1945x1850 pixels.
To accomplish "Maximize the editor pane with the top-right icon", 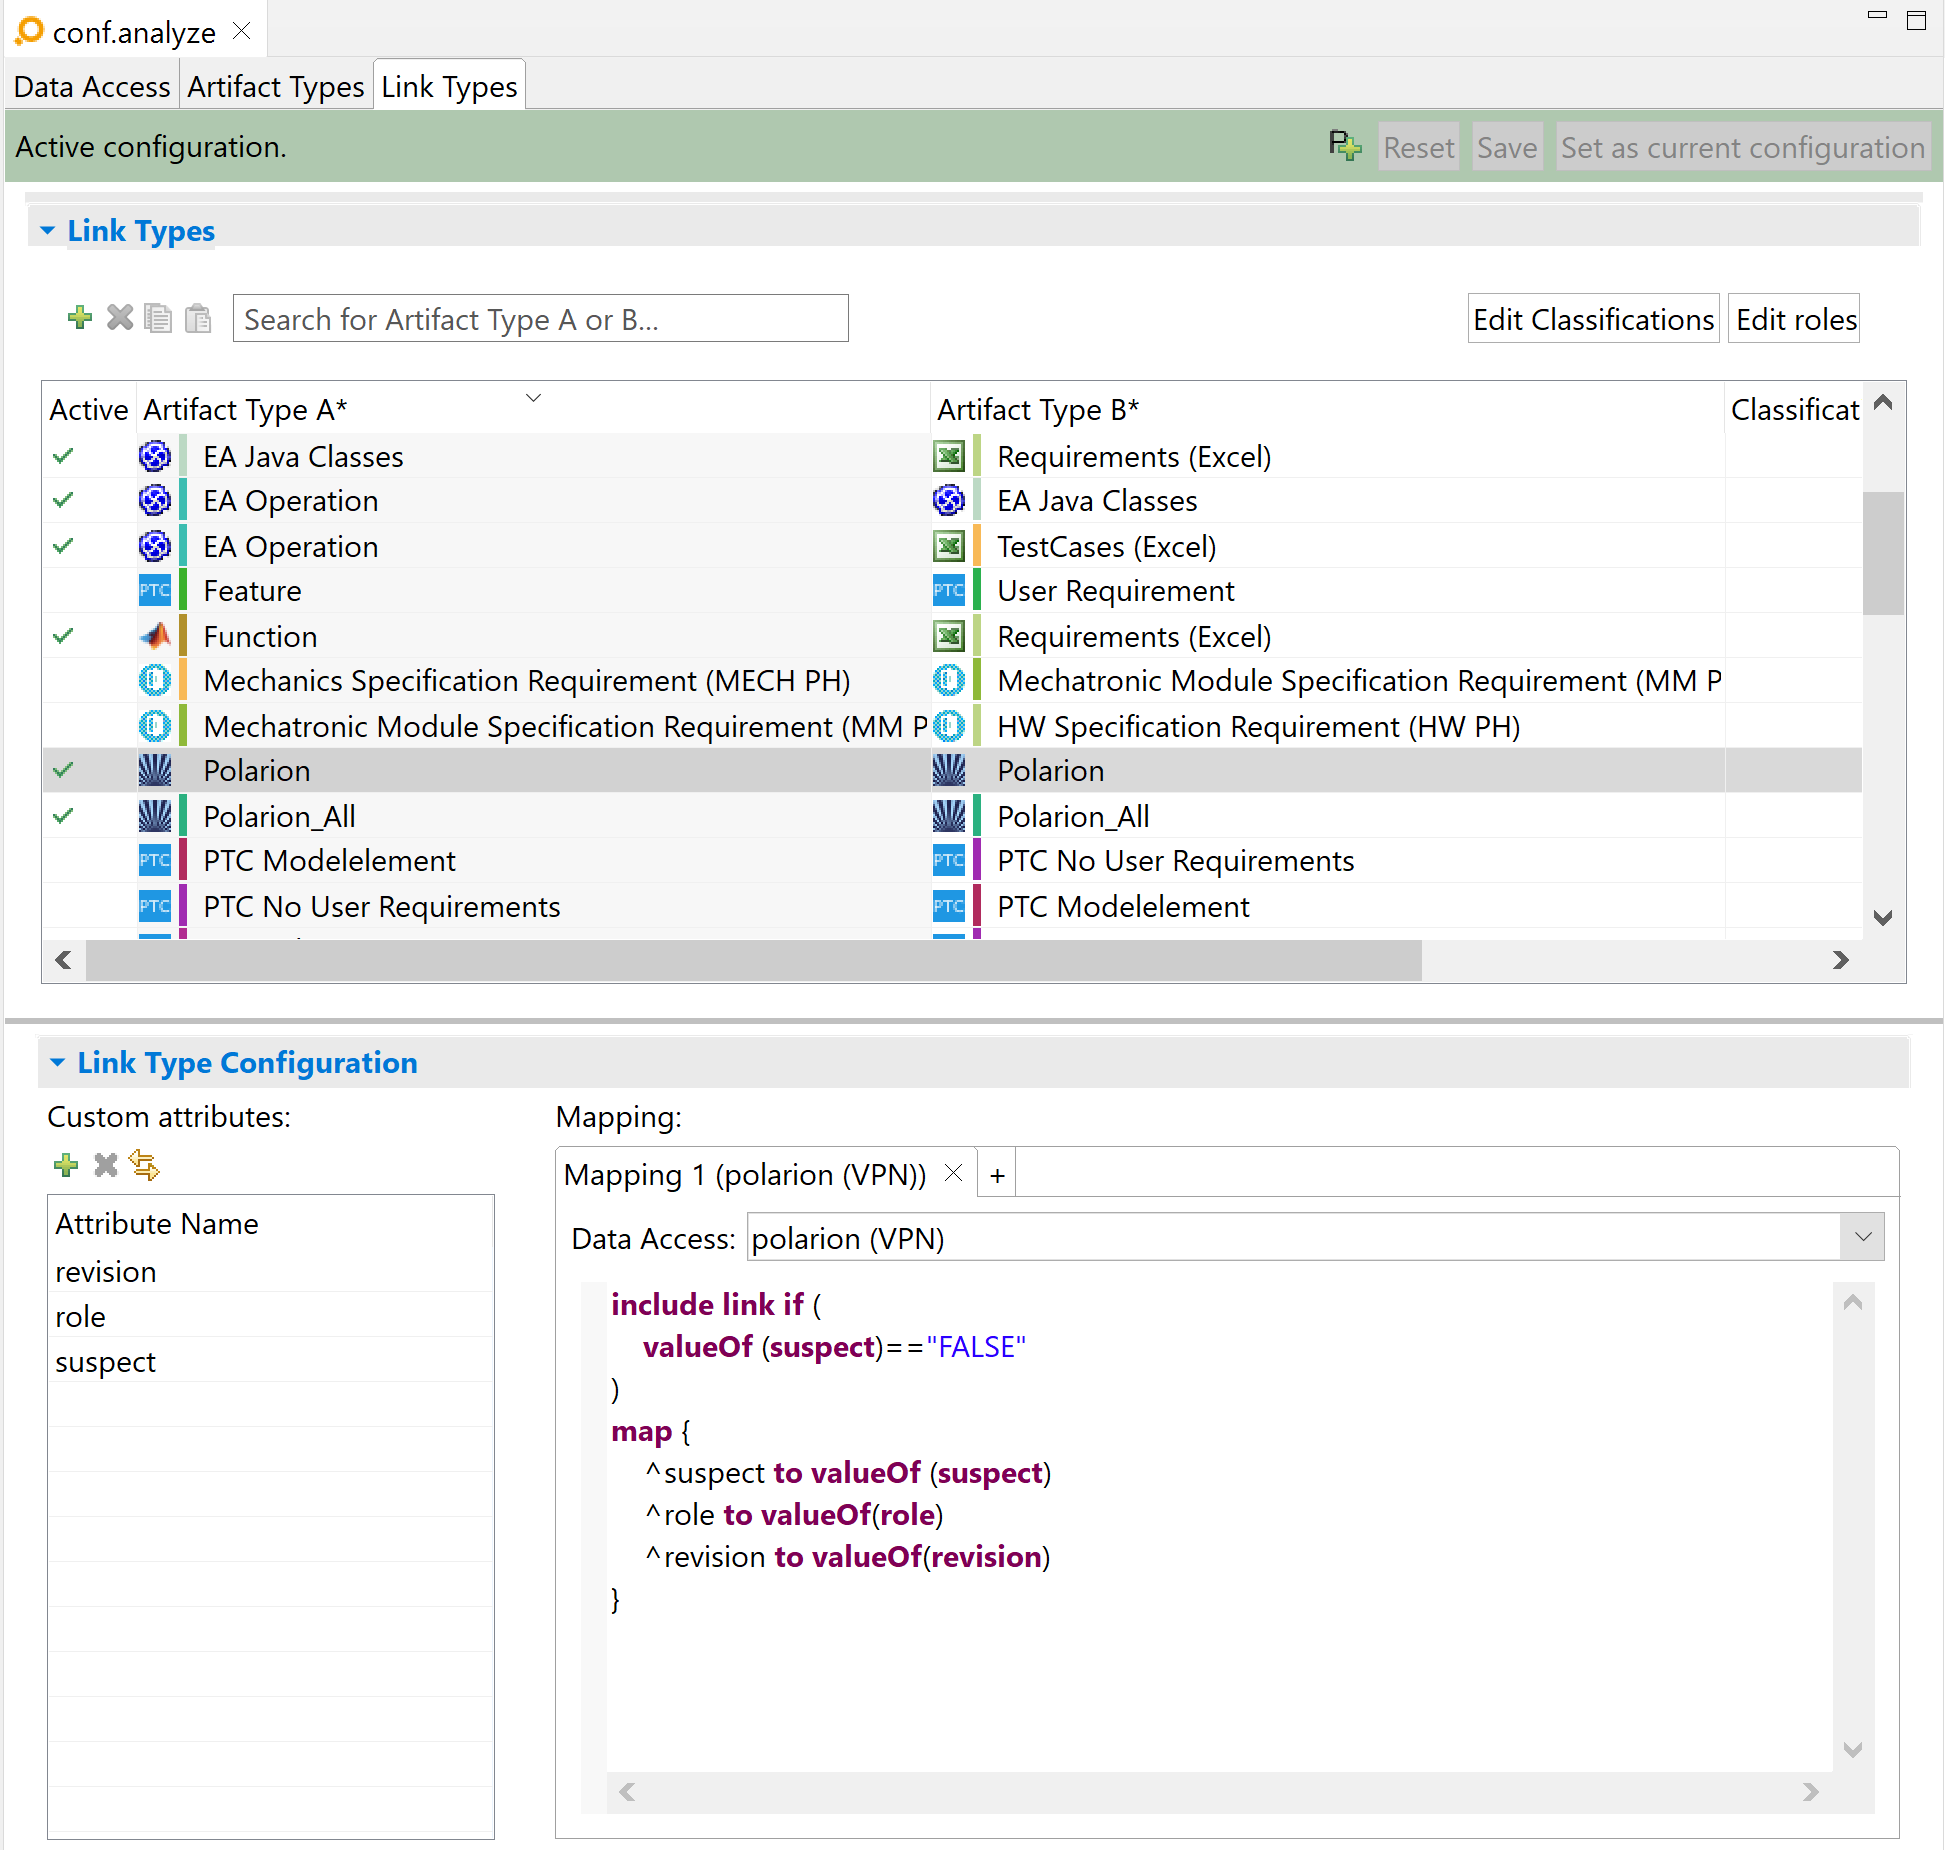I will click(1917, 20).
